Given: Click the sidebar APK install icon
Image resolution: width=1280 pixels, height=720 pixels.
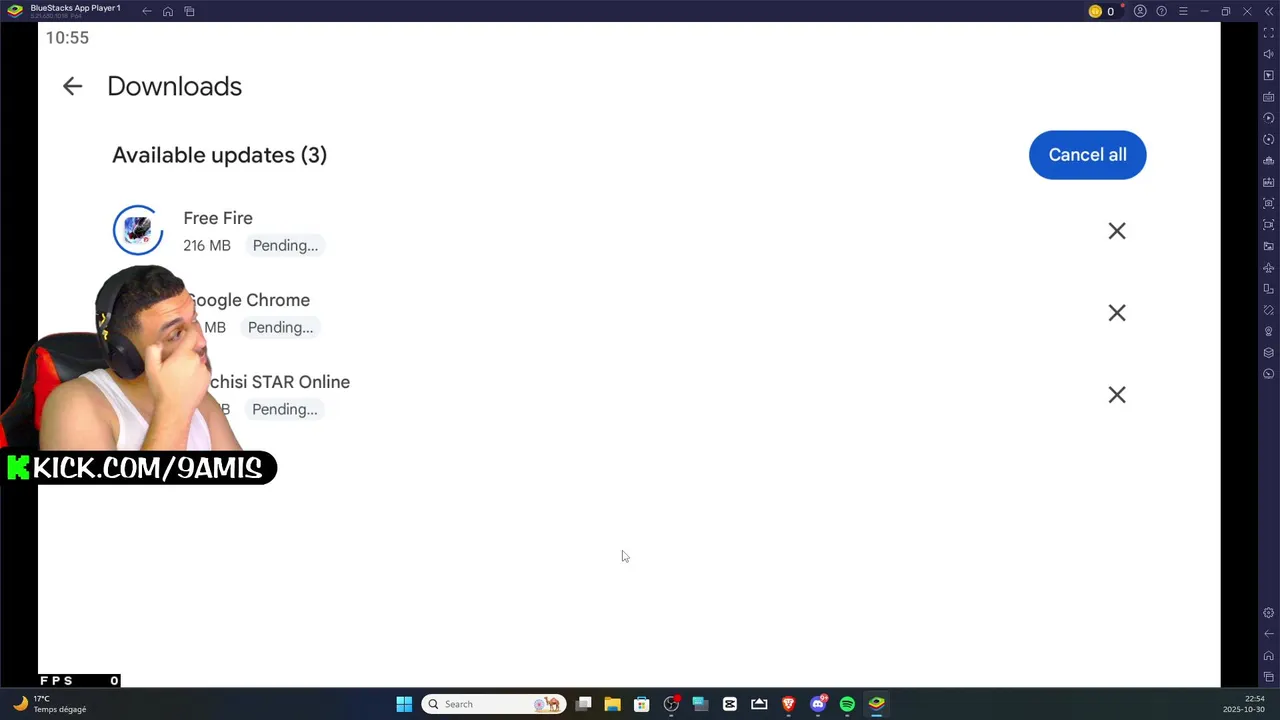Looking at the screenshot, I should (x=1269, y=182).
